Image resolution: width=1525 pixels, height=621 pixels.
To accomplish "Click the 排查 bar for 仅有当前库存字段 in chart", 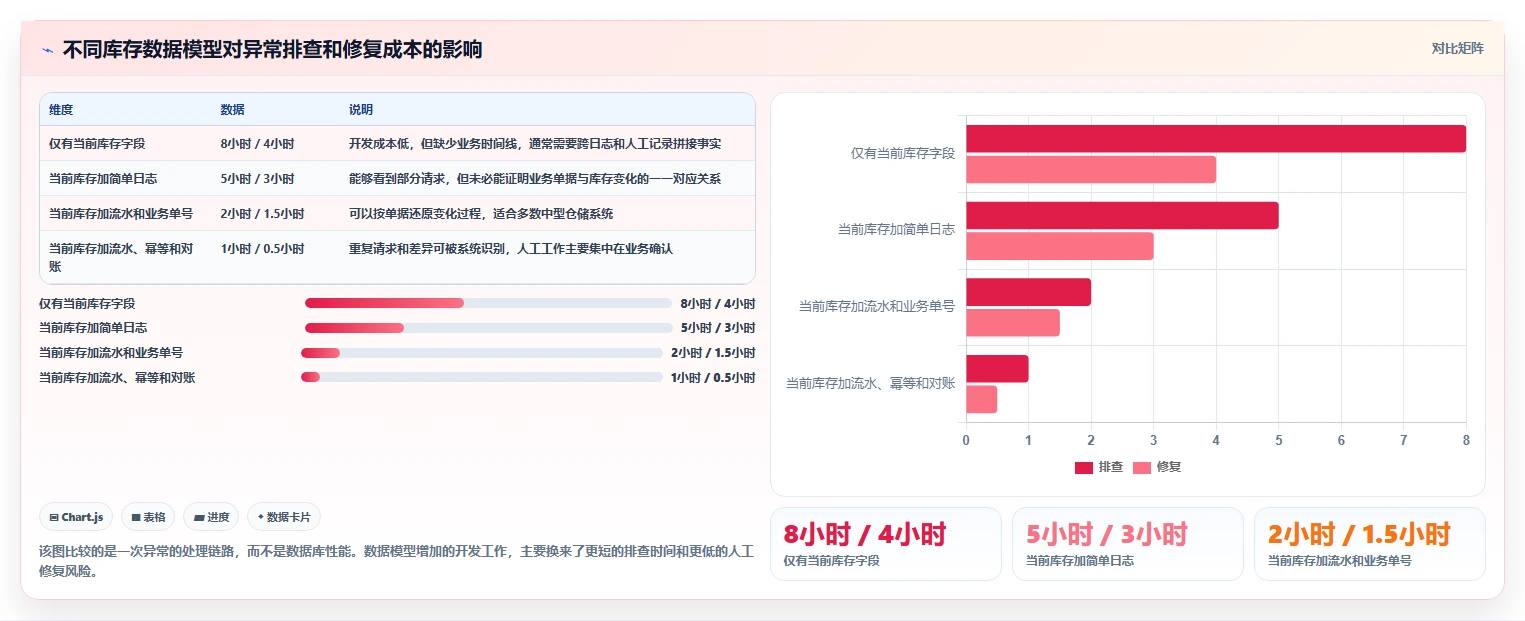I will [1216, 139].
